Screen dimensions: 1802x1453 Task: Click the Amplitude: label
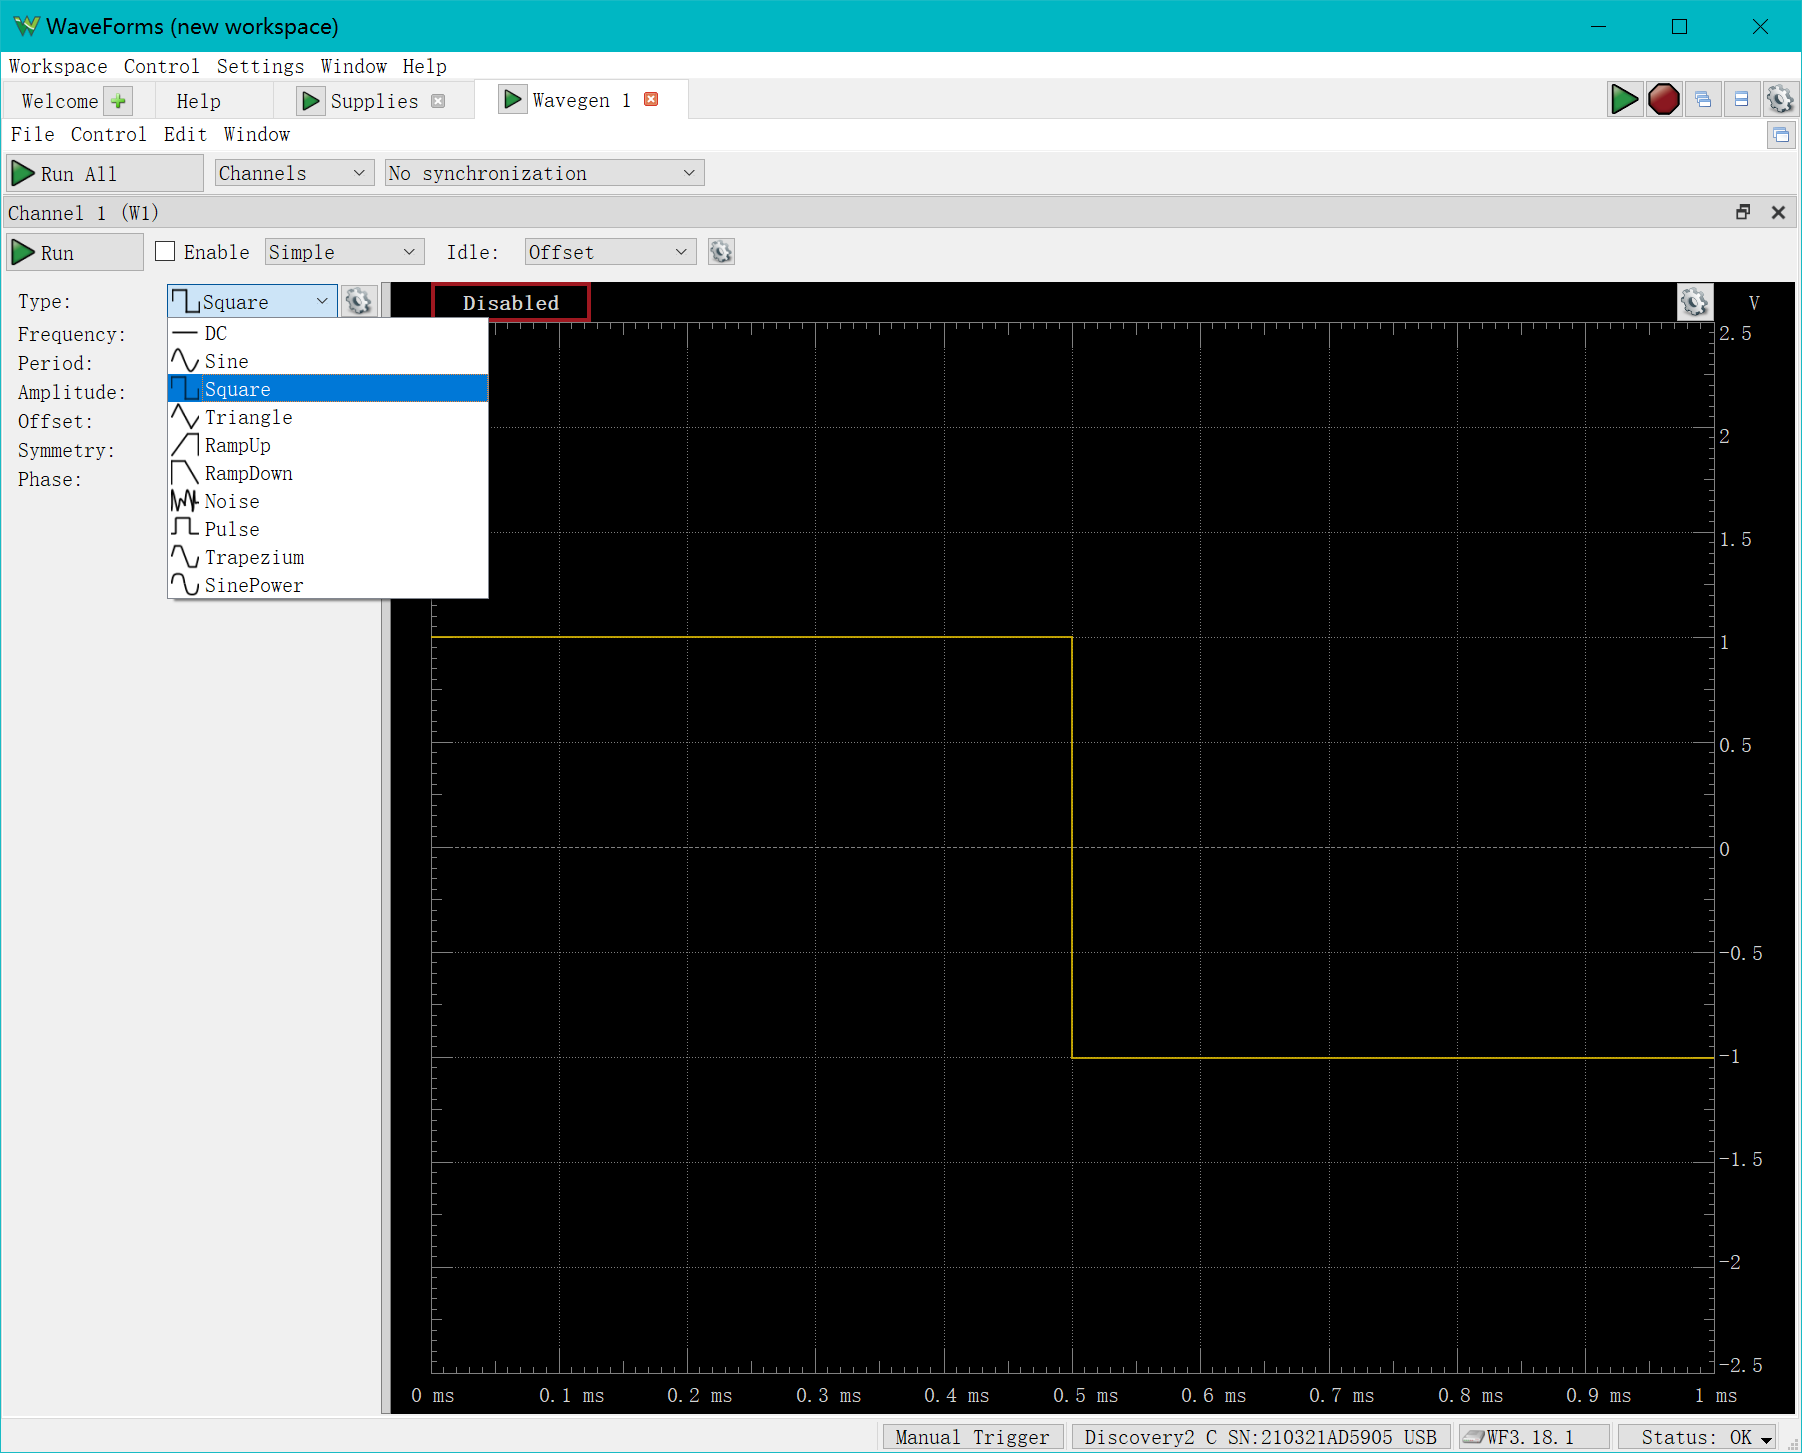point(72,392)
